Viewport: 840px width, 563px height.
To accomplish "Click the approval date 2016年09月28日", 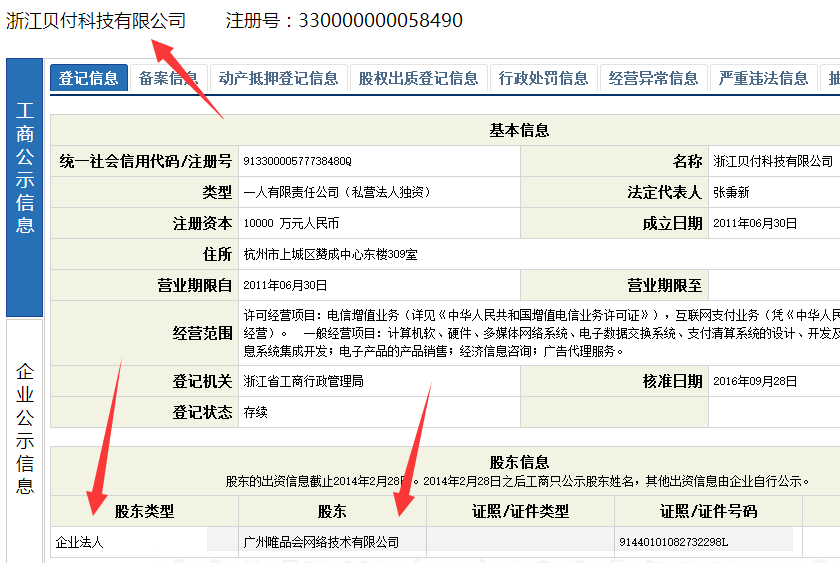I will (755, 381).
